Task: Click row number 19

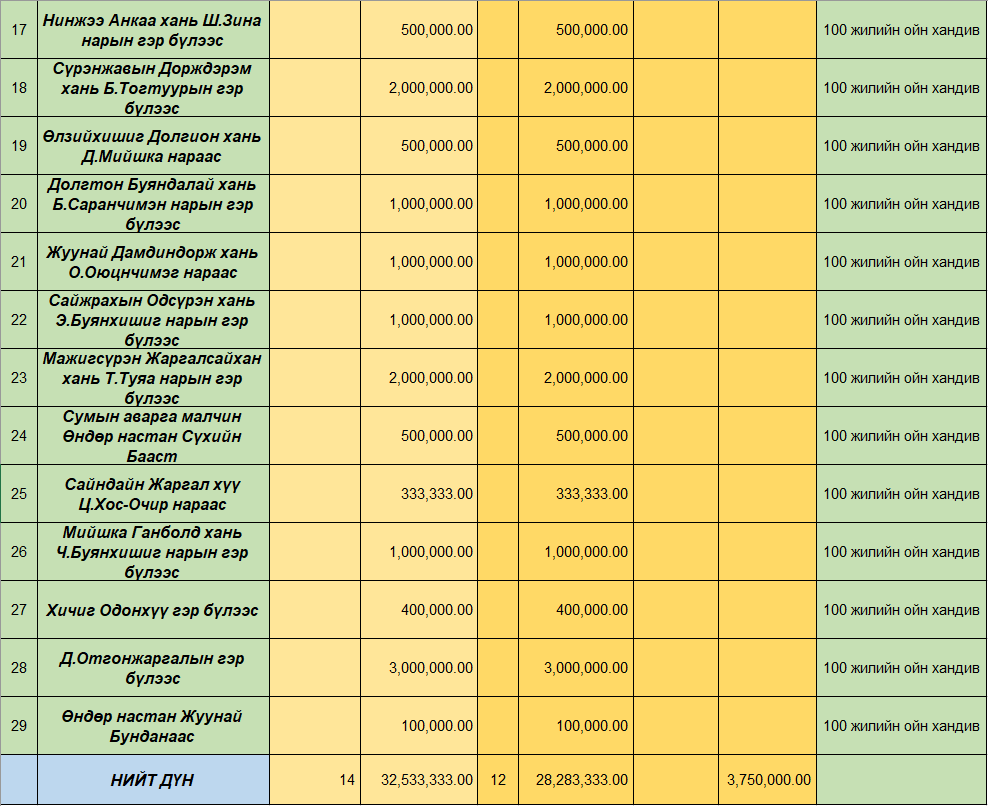Action: point(19,146)
